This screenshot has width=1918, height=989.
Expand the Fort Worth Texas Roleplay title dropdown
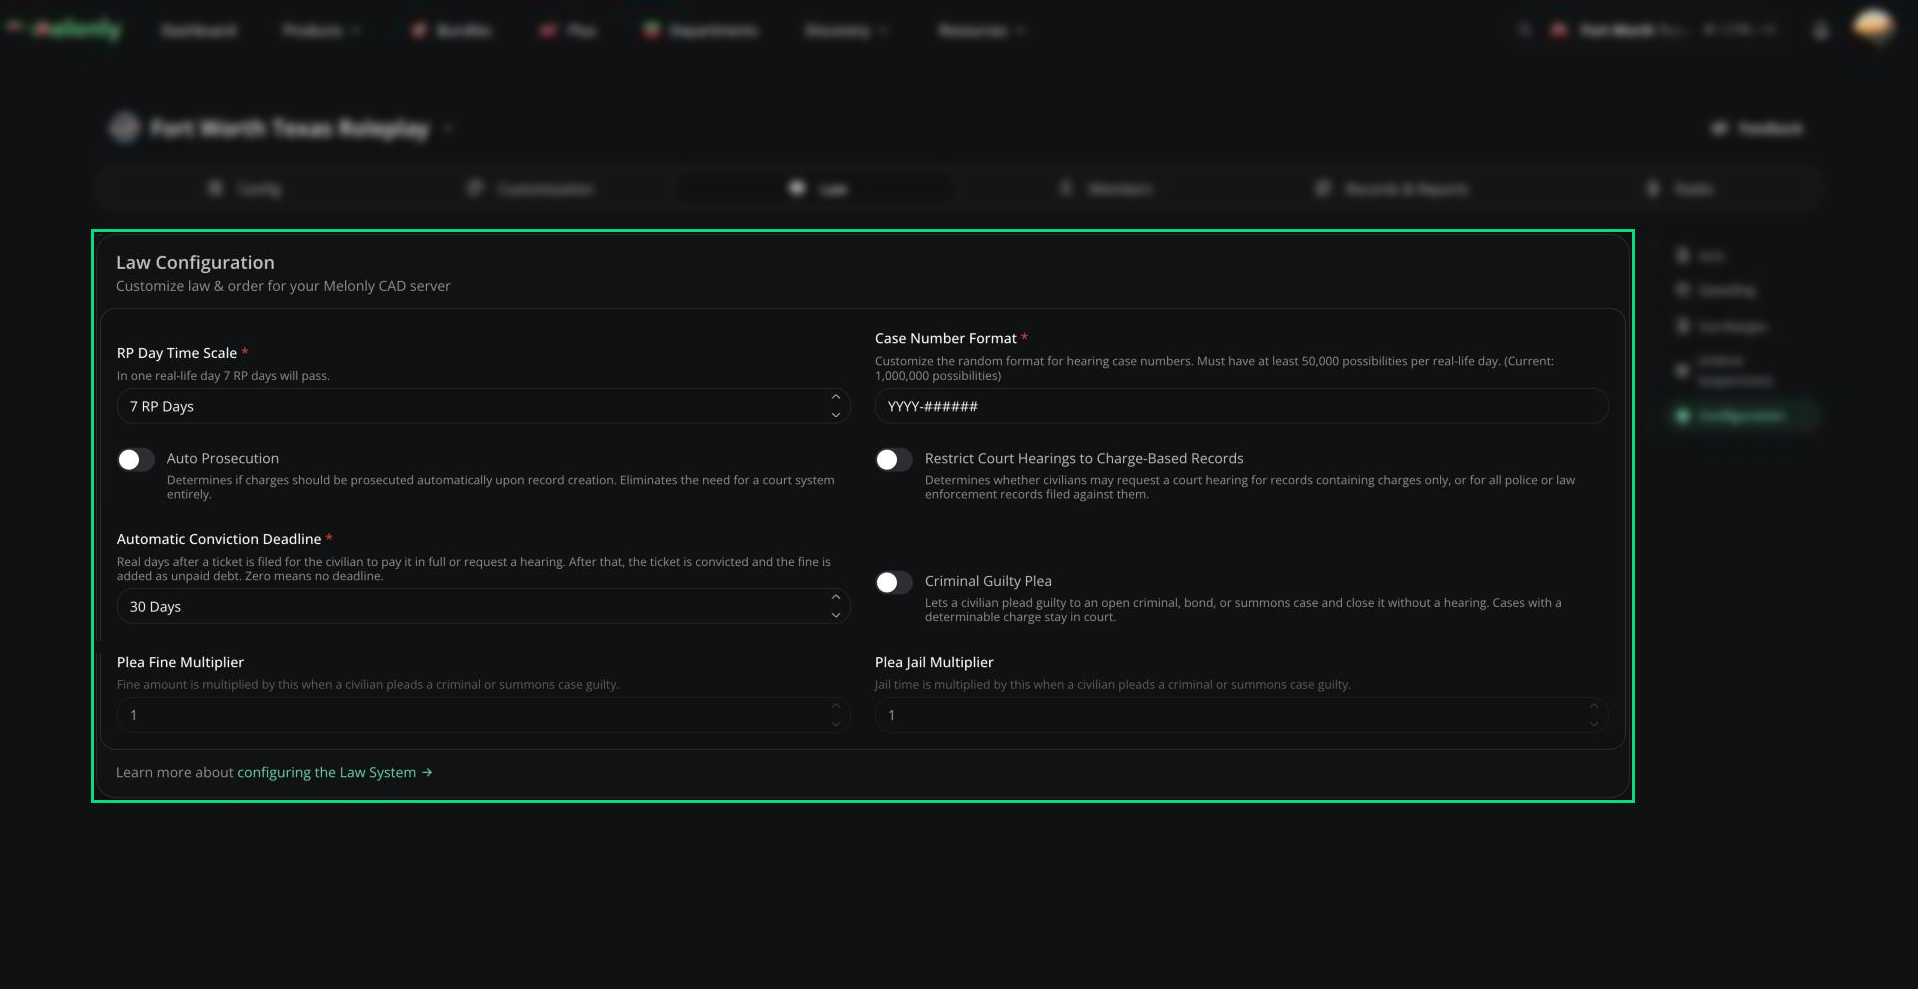[x=448, y=128]
